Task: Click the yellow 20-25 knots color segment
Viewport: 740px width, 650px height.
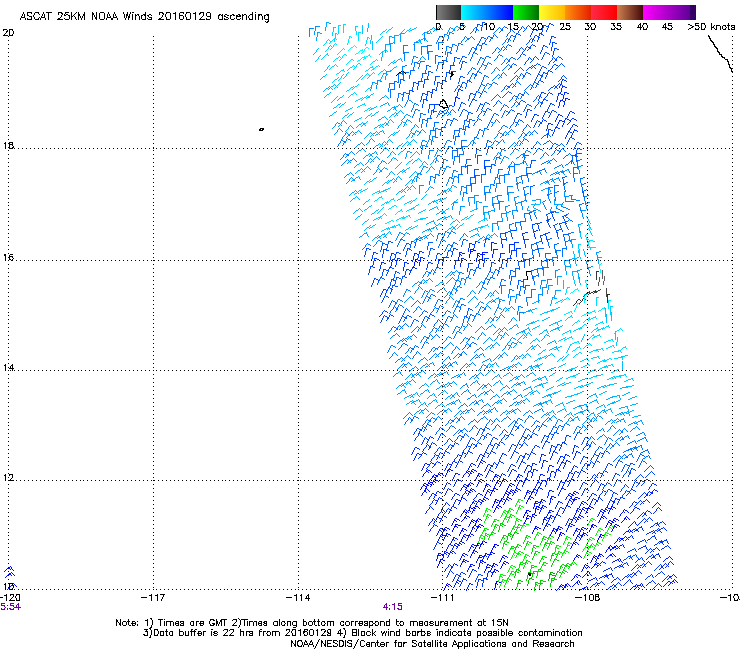Action: click(552, 12)
